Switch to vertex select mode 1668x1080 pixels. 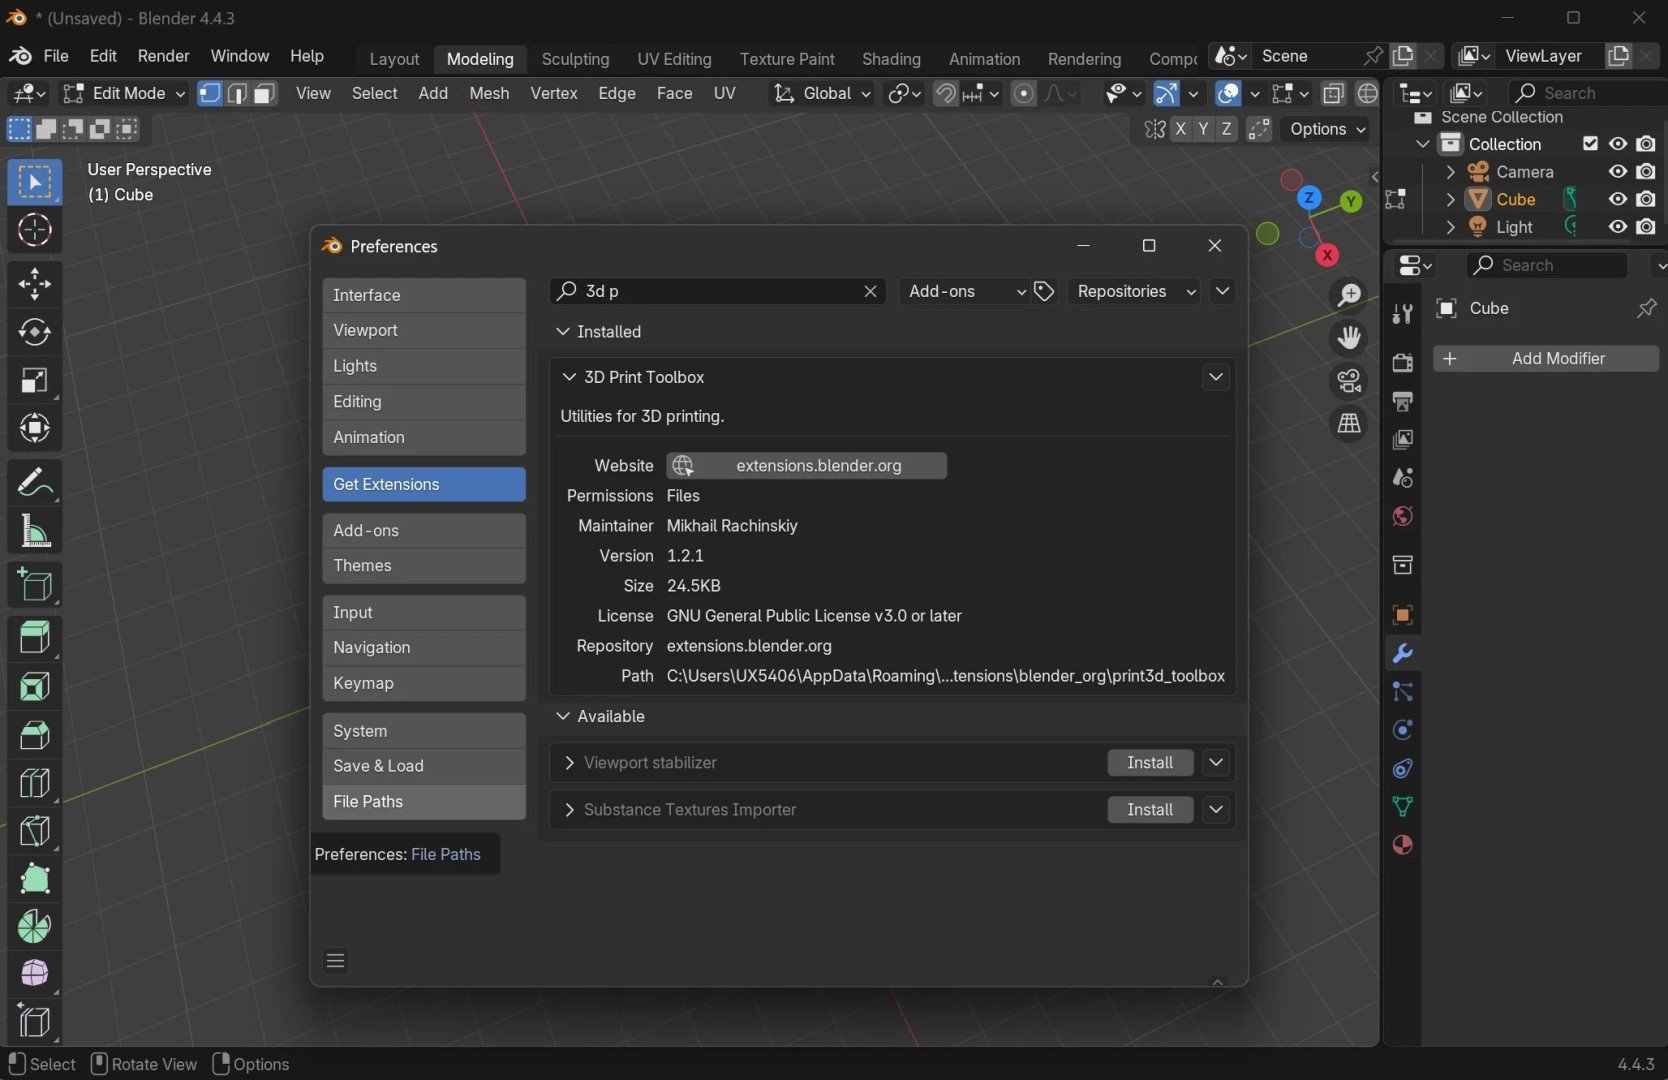(x=210, y=93)
